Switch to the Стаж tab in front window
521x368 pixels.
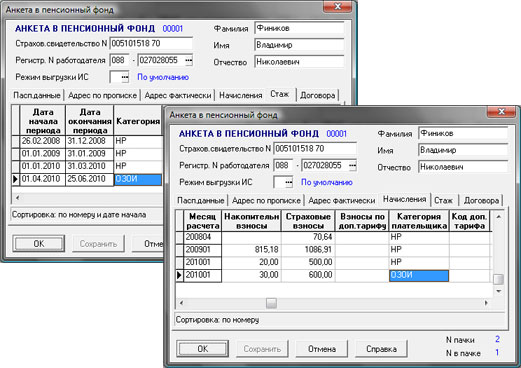tap(443, 200)
